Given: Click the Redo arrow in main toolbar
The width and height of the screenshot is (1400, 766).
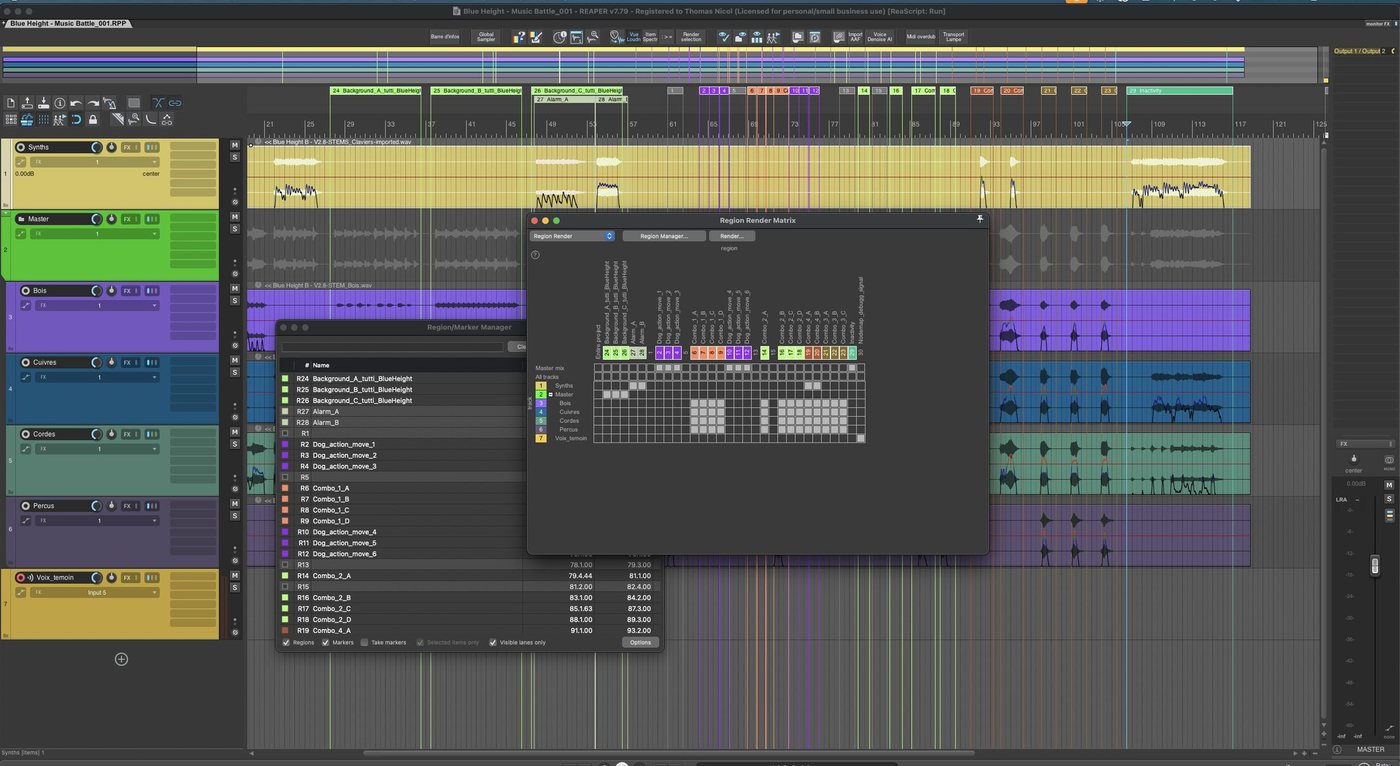Looking at the screenshot, I should 93,103.
